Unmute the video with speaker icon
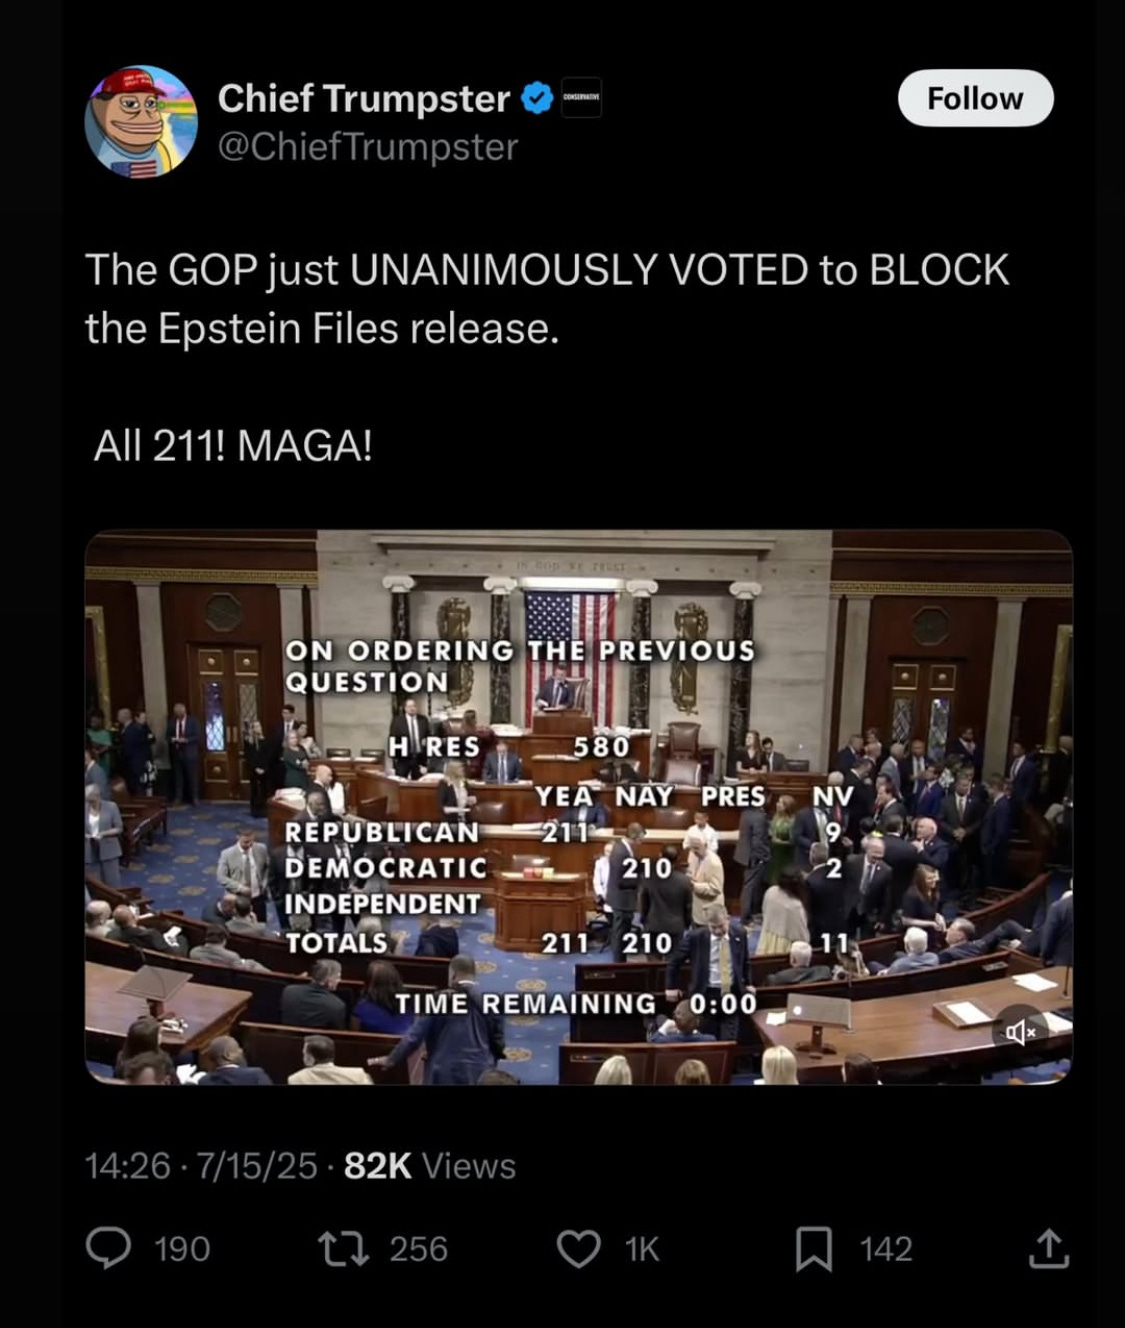This screenshot has height=1328, width=1125. 1020,1032
